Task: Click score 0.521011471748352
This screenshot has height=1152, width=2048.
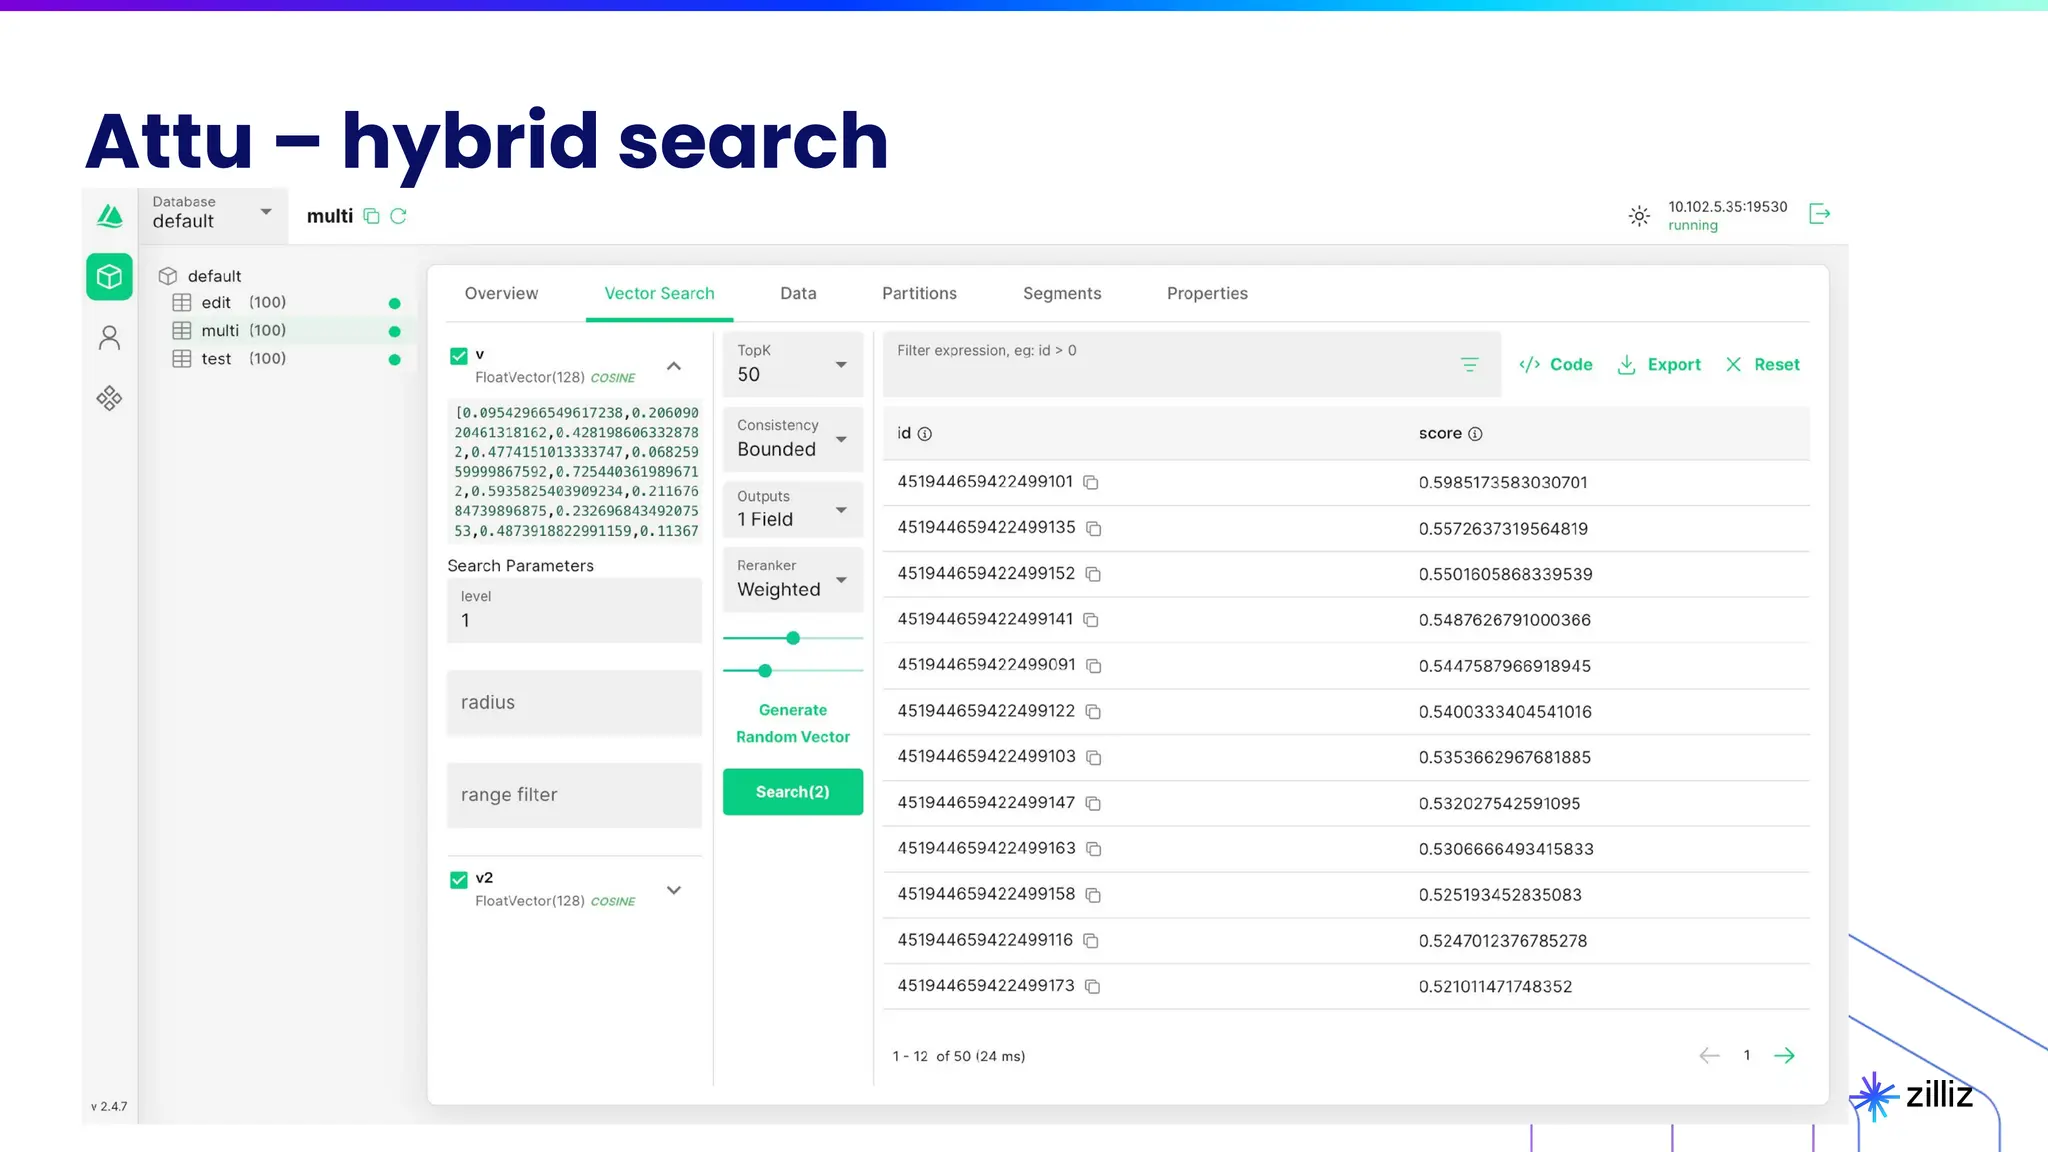Action: 1495,987
